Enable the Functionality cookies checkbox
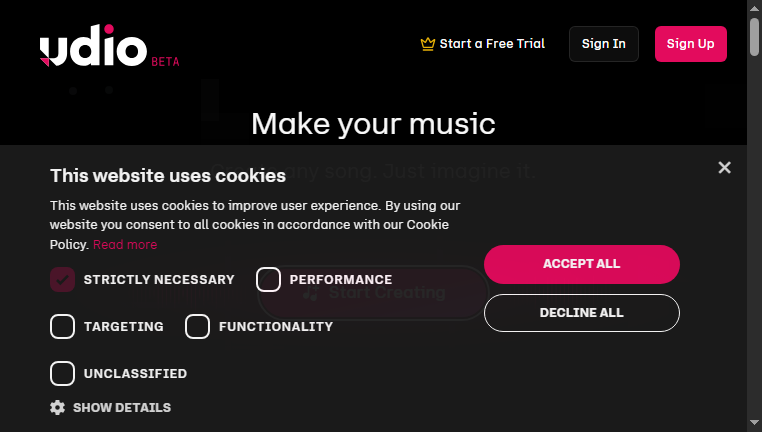 pos(197,327)
